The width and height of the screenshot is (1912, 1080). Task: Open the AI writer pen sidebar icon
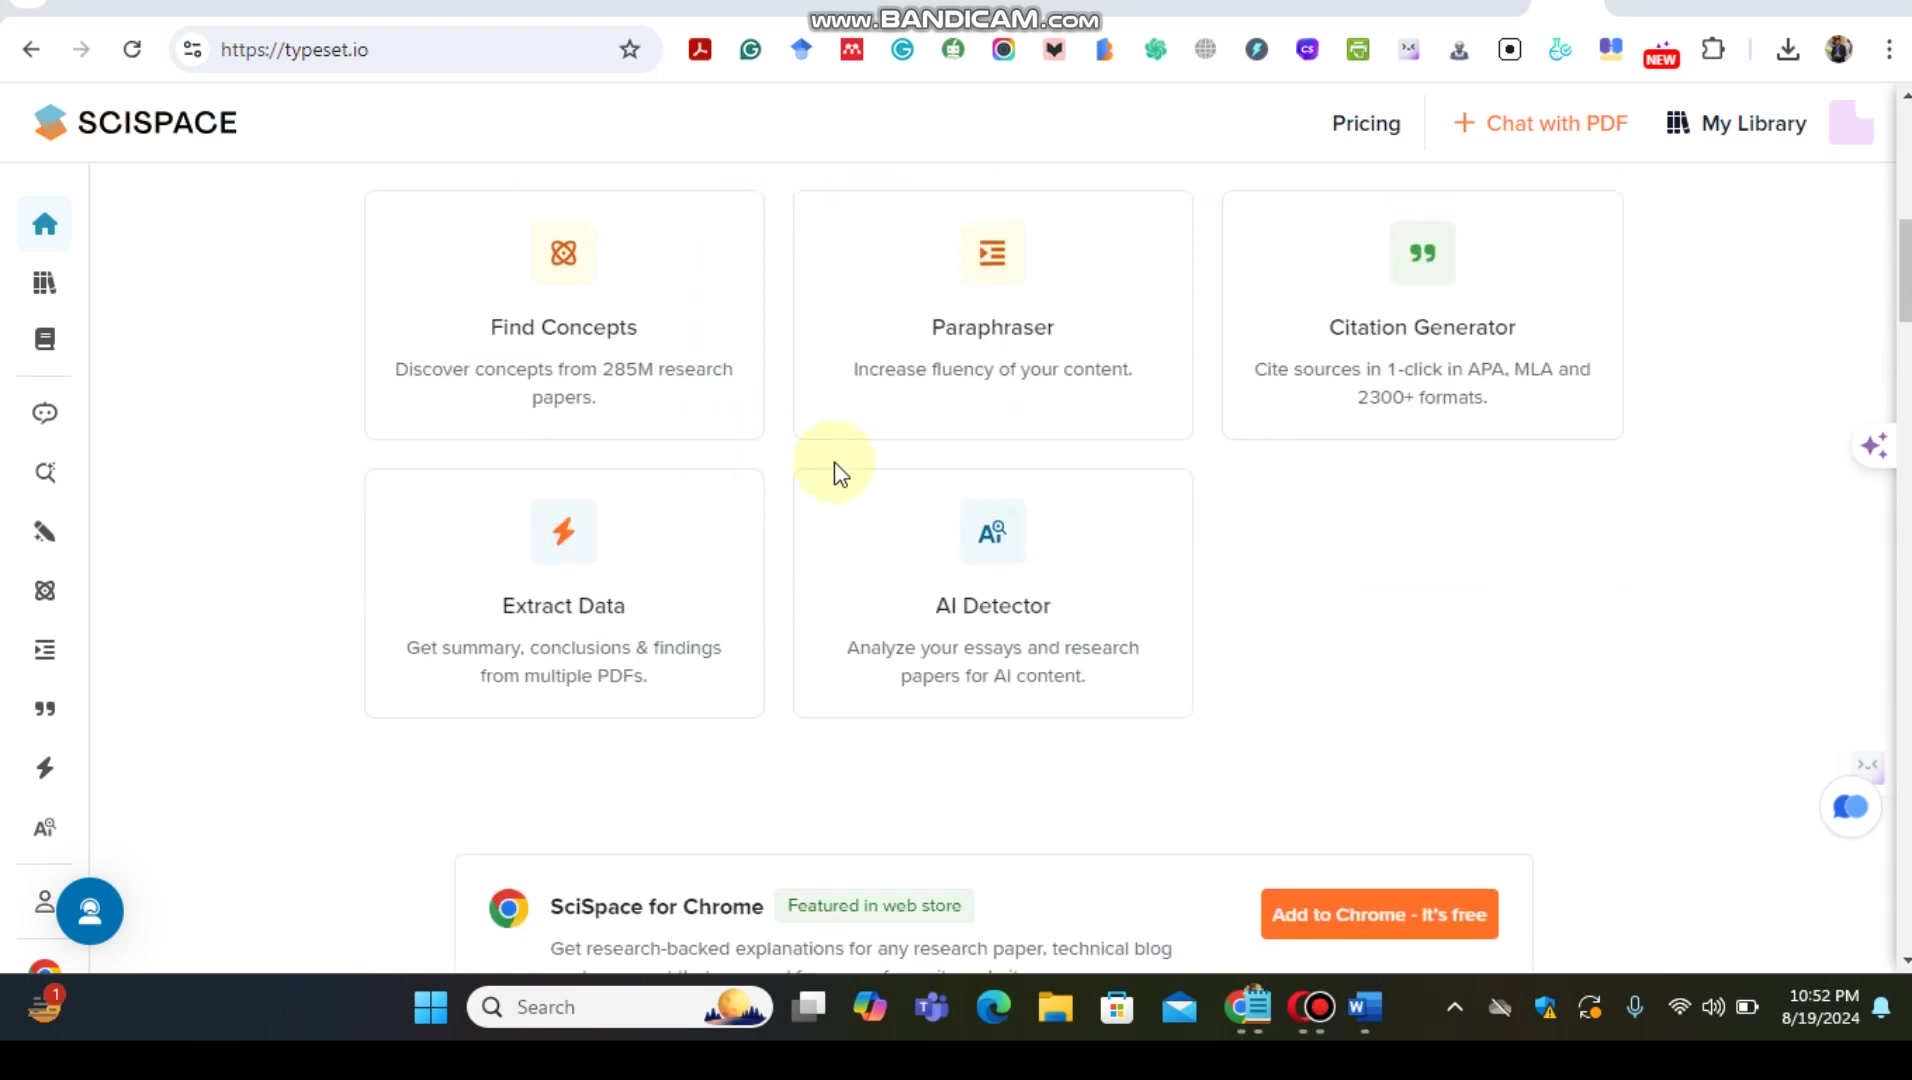(44, 532)
